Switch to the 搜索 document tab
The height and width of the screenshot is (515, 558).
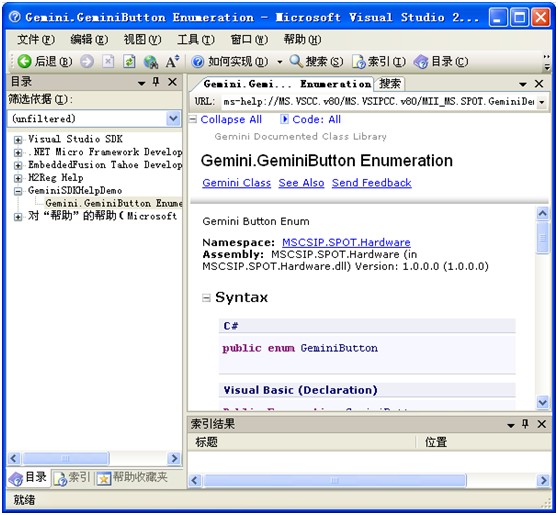pyautogui.click(x=390, y=84)
